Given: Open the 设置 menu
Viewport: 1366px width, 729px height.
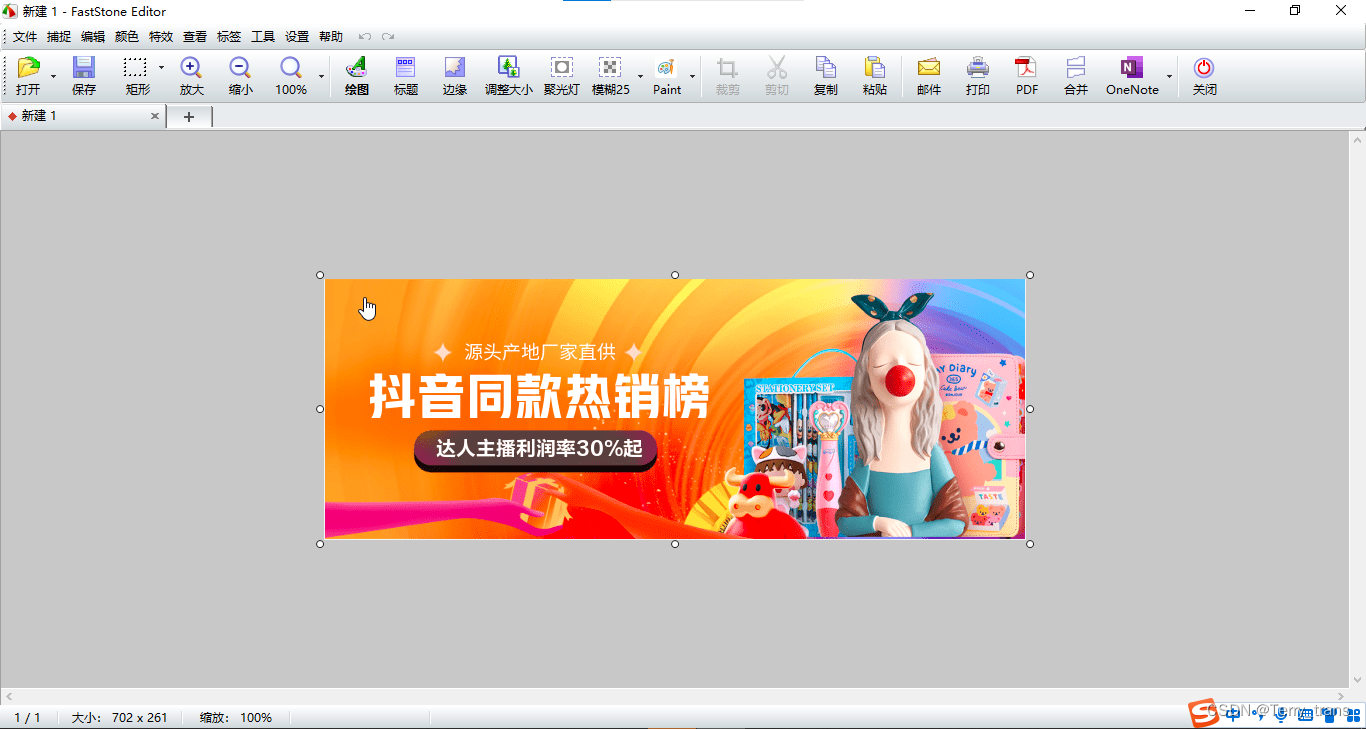Looking at the screenshot, I should pyautogui.click(x=297, y=37).
